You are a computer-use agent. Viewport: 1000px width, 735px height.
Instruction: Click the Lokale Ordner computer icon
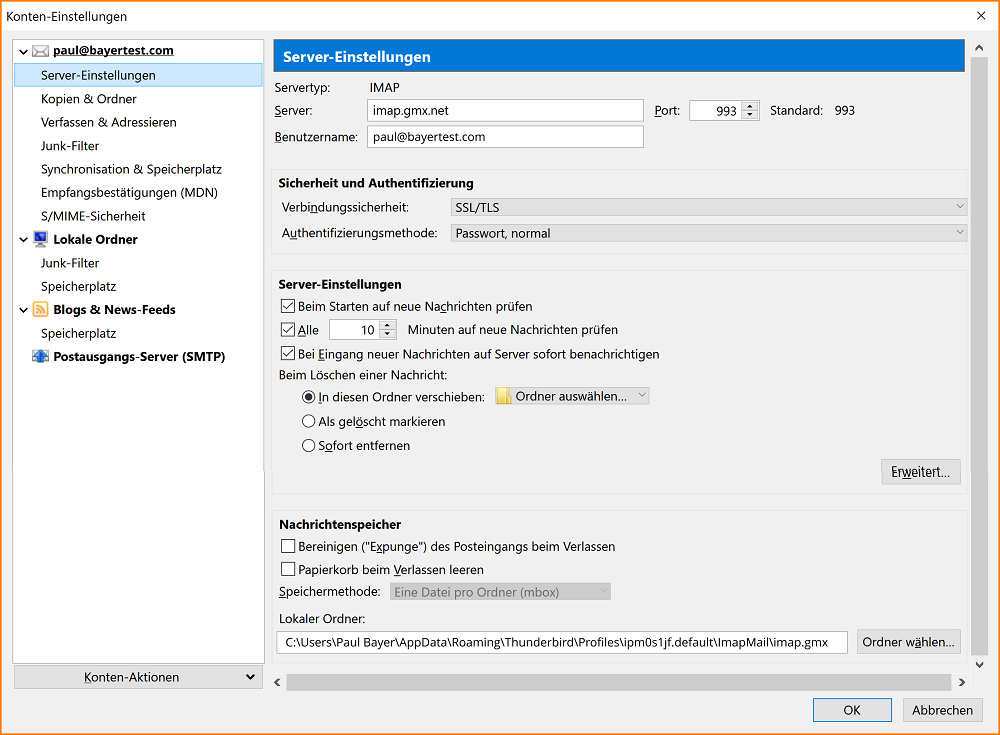pyautogui.click(x=40, y=239)
